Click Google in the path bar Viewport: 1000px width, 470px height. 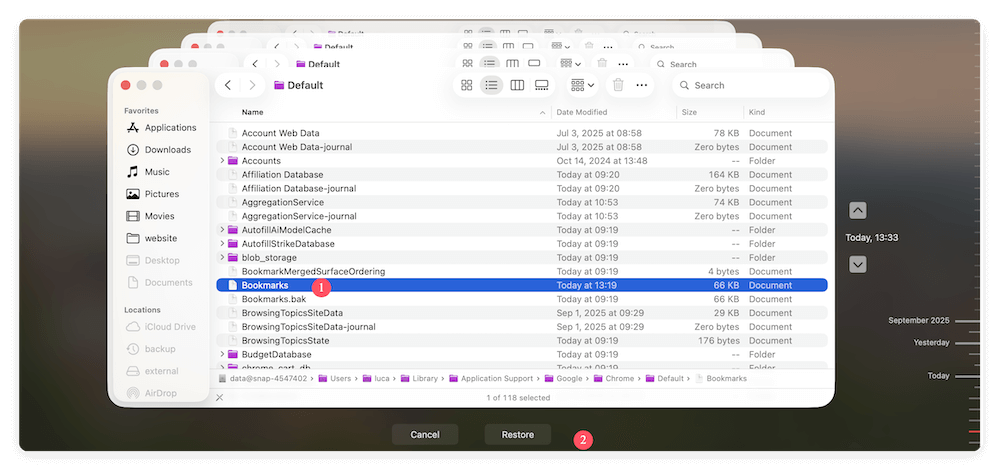click(563, 378)
